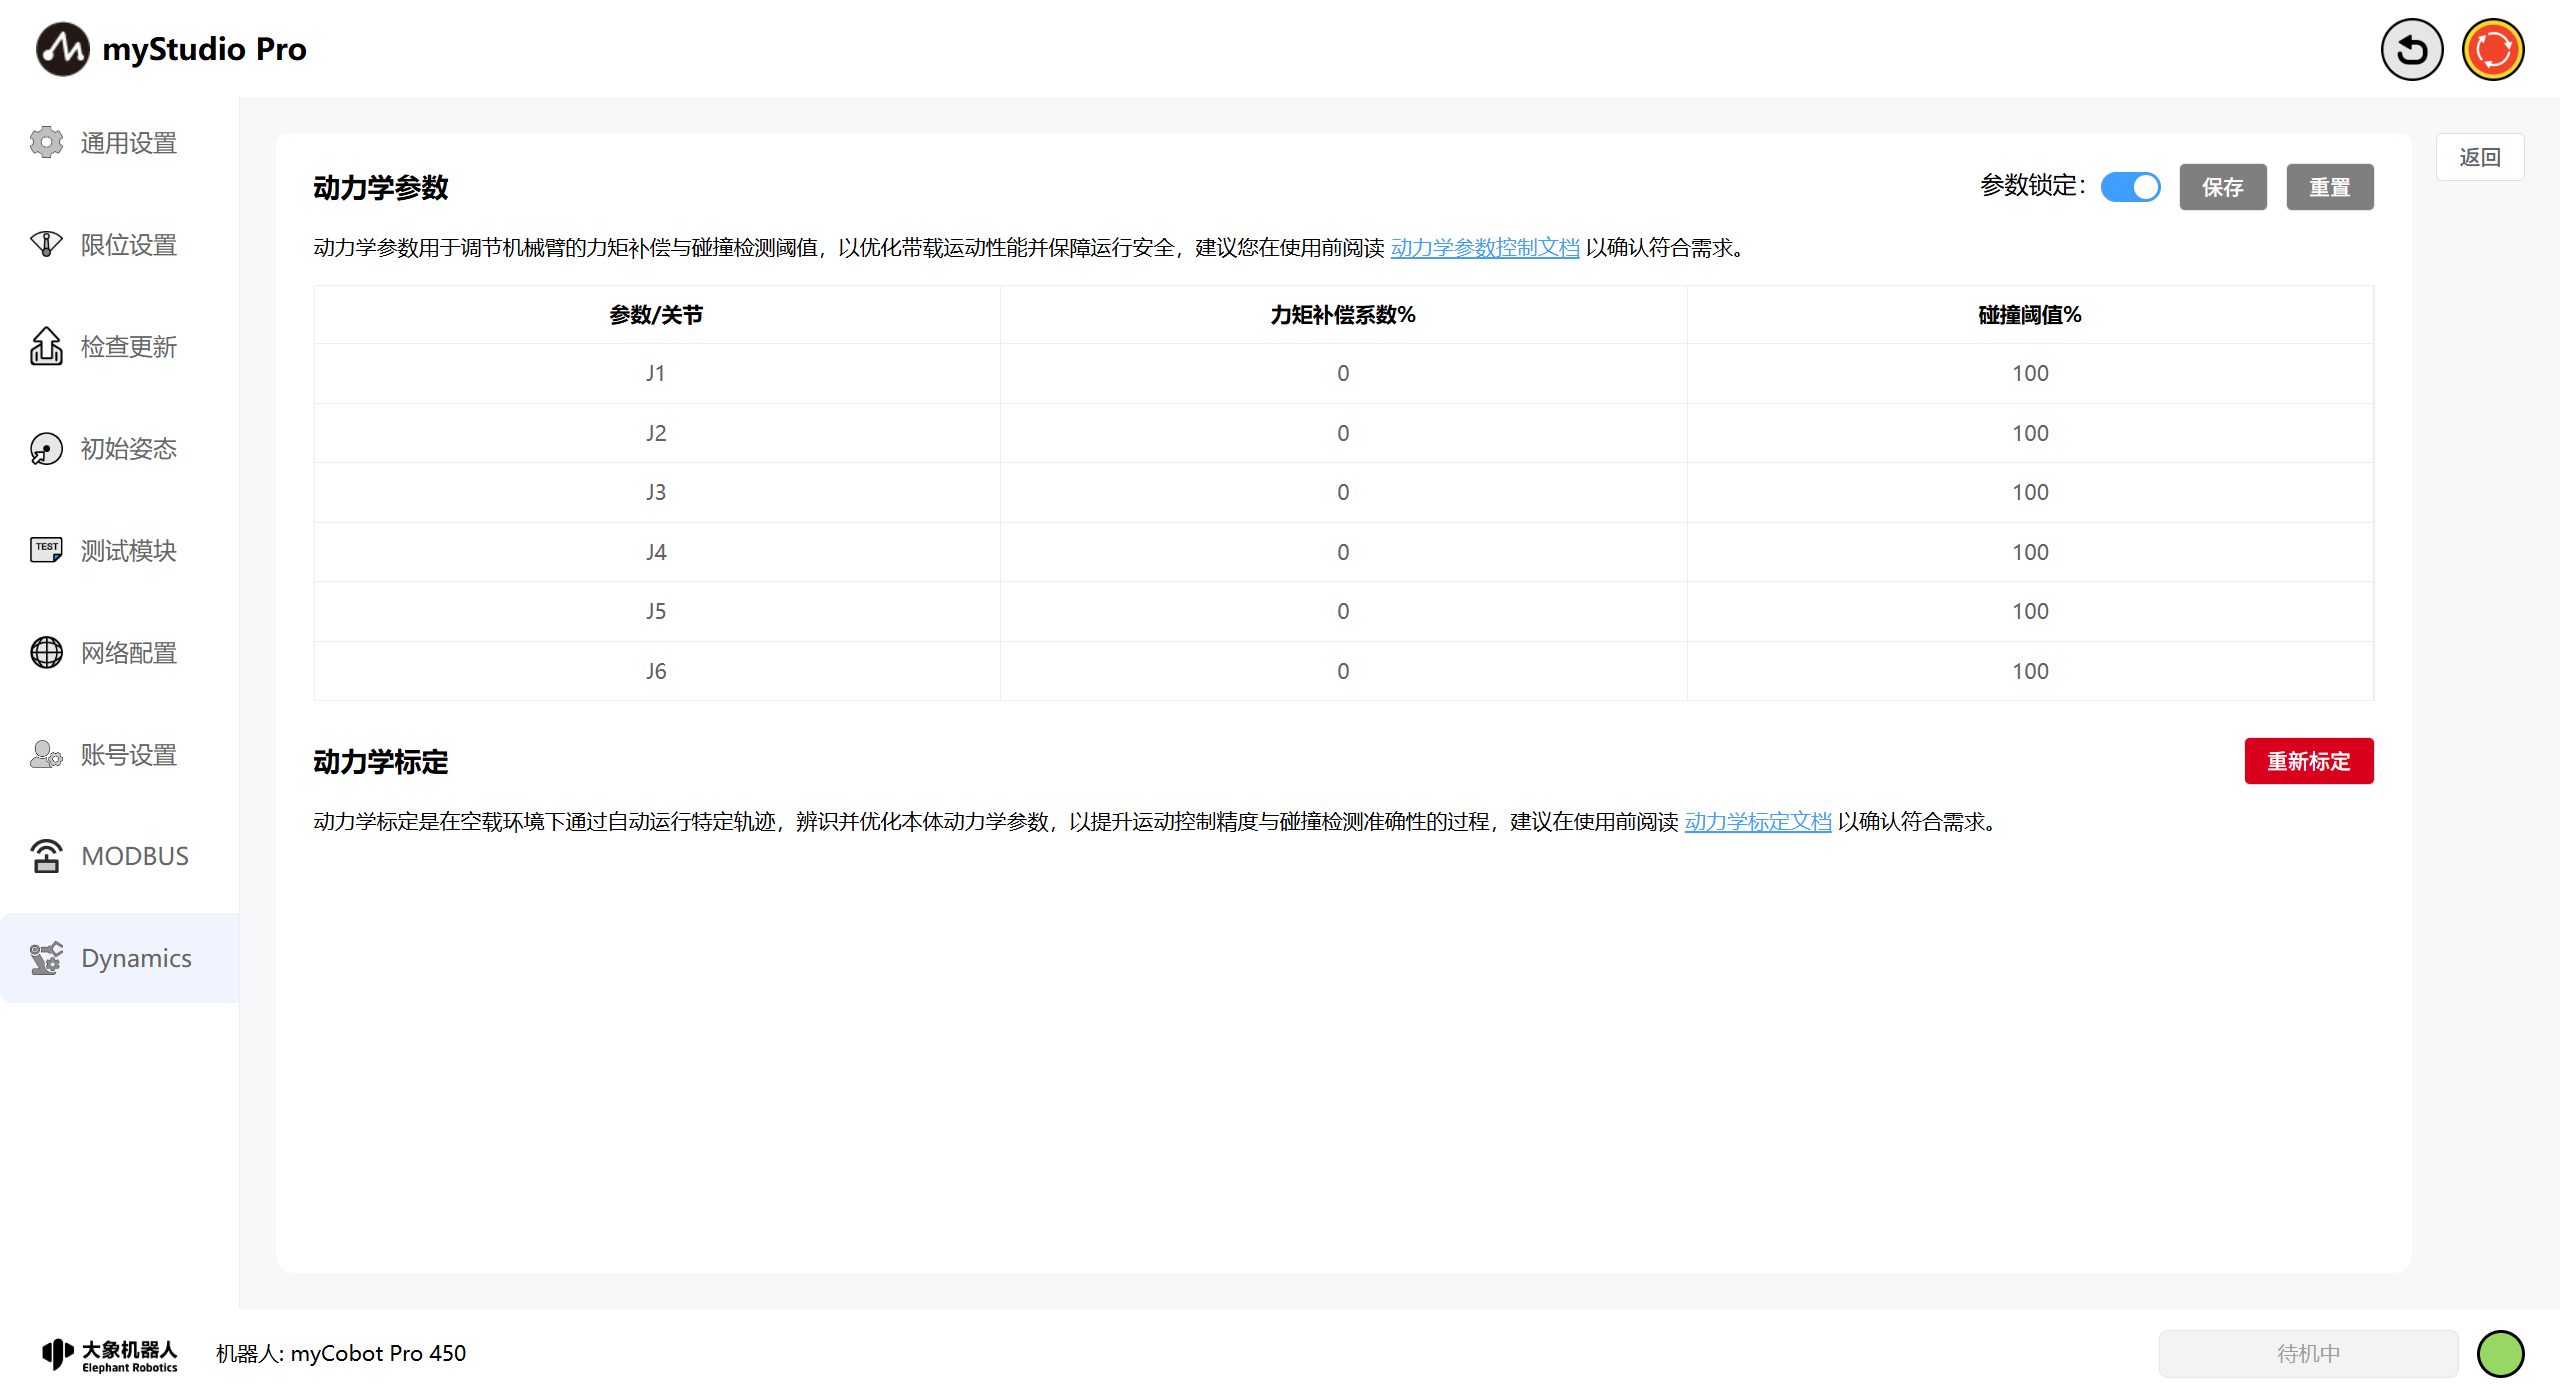2560x1398 pixels.
Task: Toggle the 参数锁定 switch
Action: pos(2130,187)
